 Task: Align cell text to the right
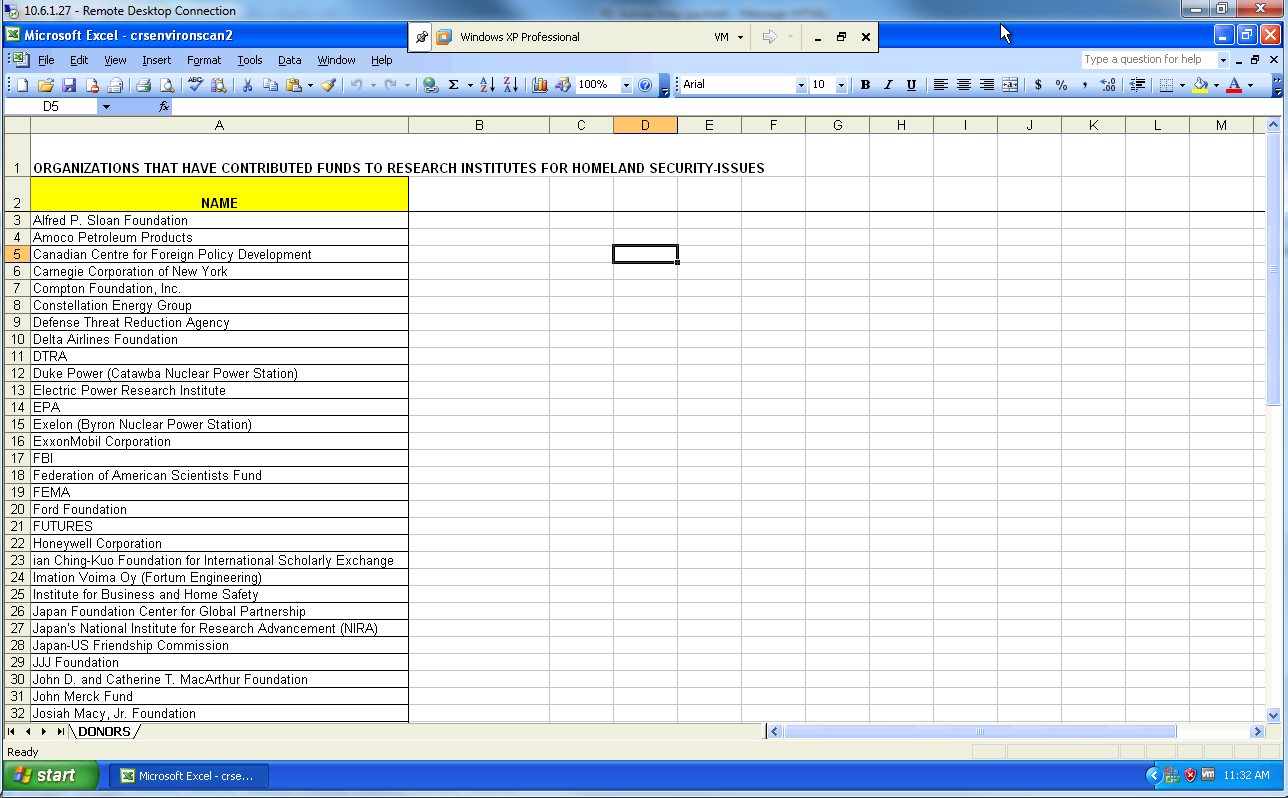tap(987, 85)
